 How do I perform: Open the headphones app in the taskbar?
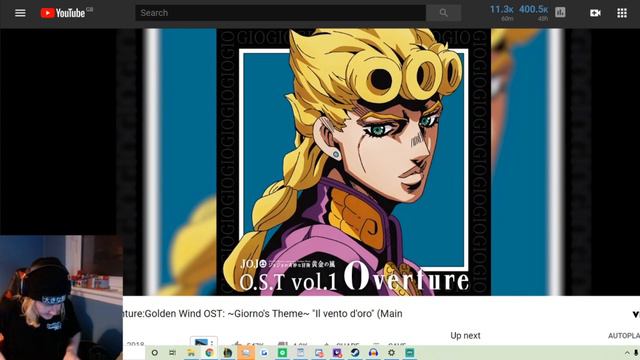(373, 353)
